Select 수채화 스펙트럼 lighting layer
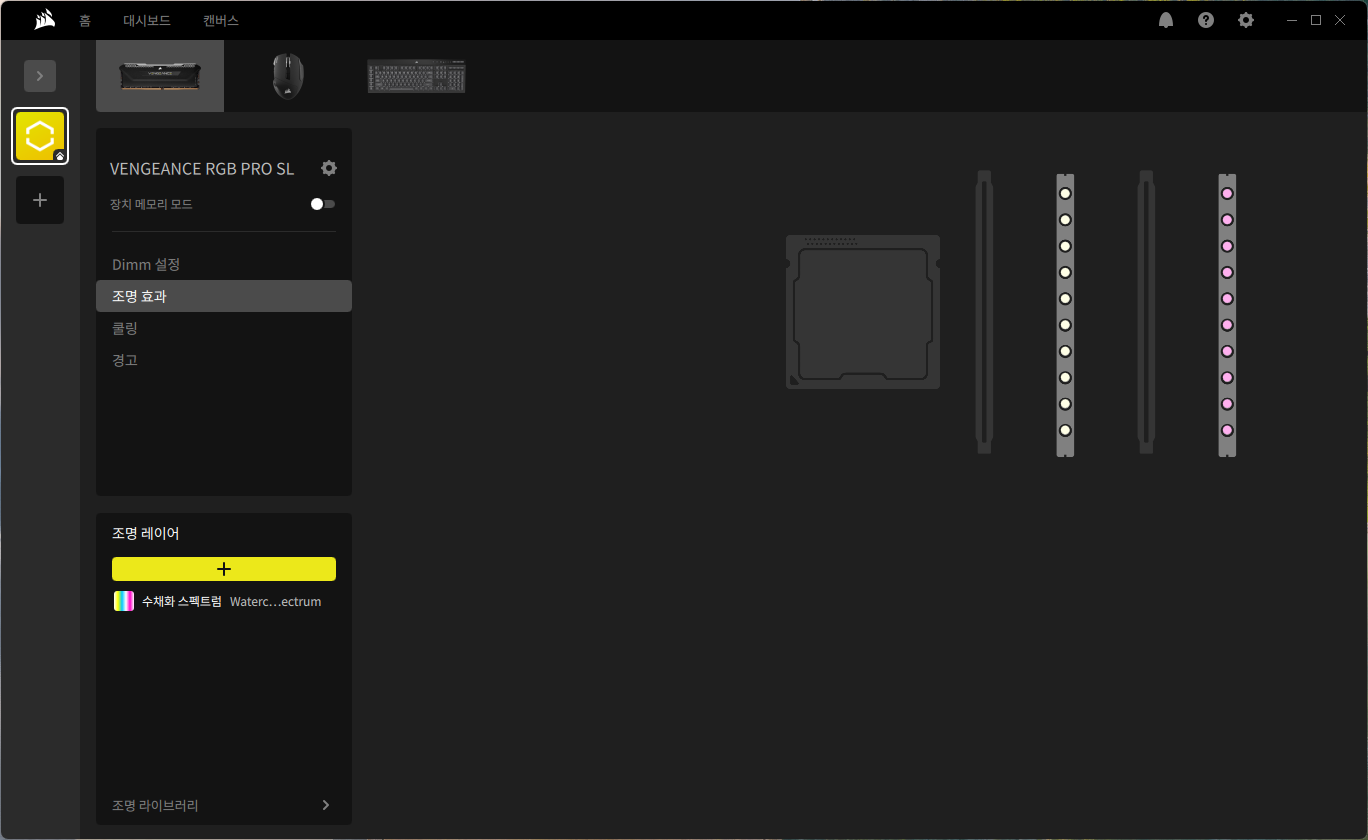1368x840 pixels. pos(224,601)
